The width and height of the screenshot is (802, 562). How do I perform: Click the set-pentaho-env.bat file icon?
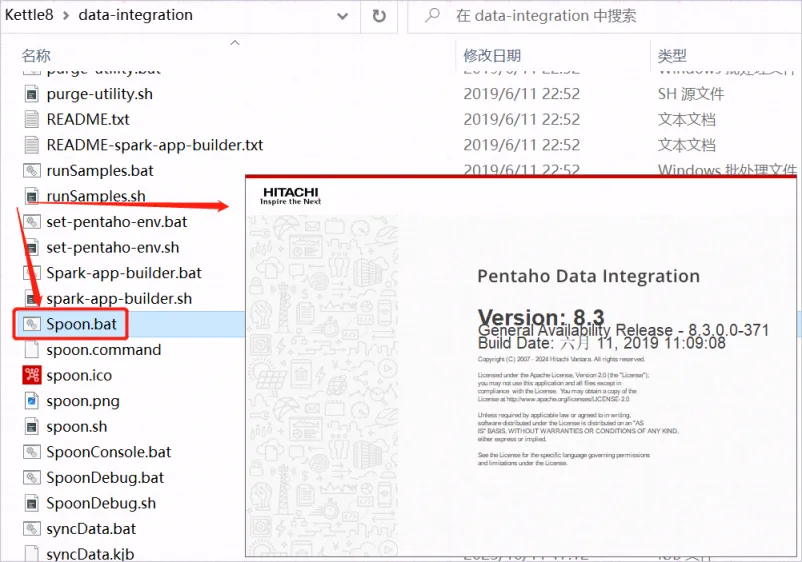click(x=32, y=222)
